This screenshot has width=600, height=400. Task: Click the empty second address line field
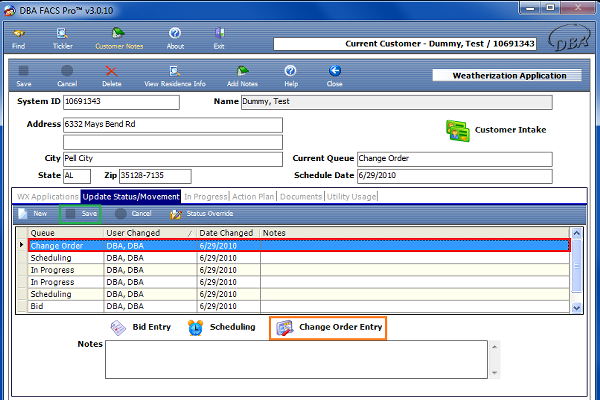[x=173, y=142]
